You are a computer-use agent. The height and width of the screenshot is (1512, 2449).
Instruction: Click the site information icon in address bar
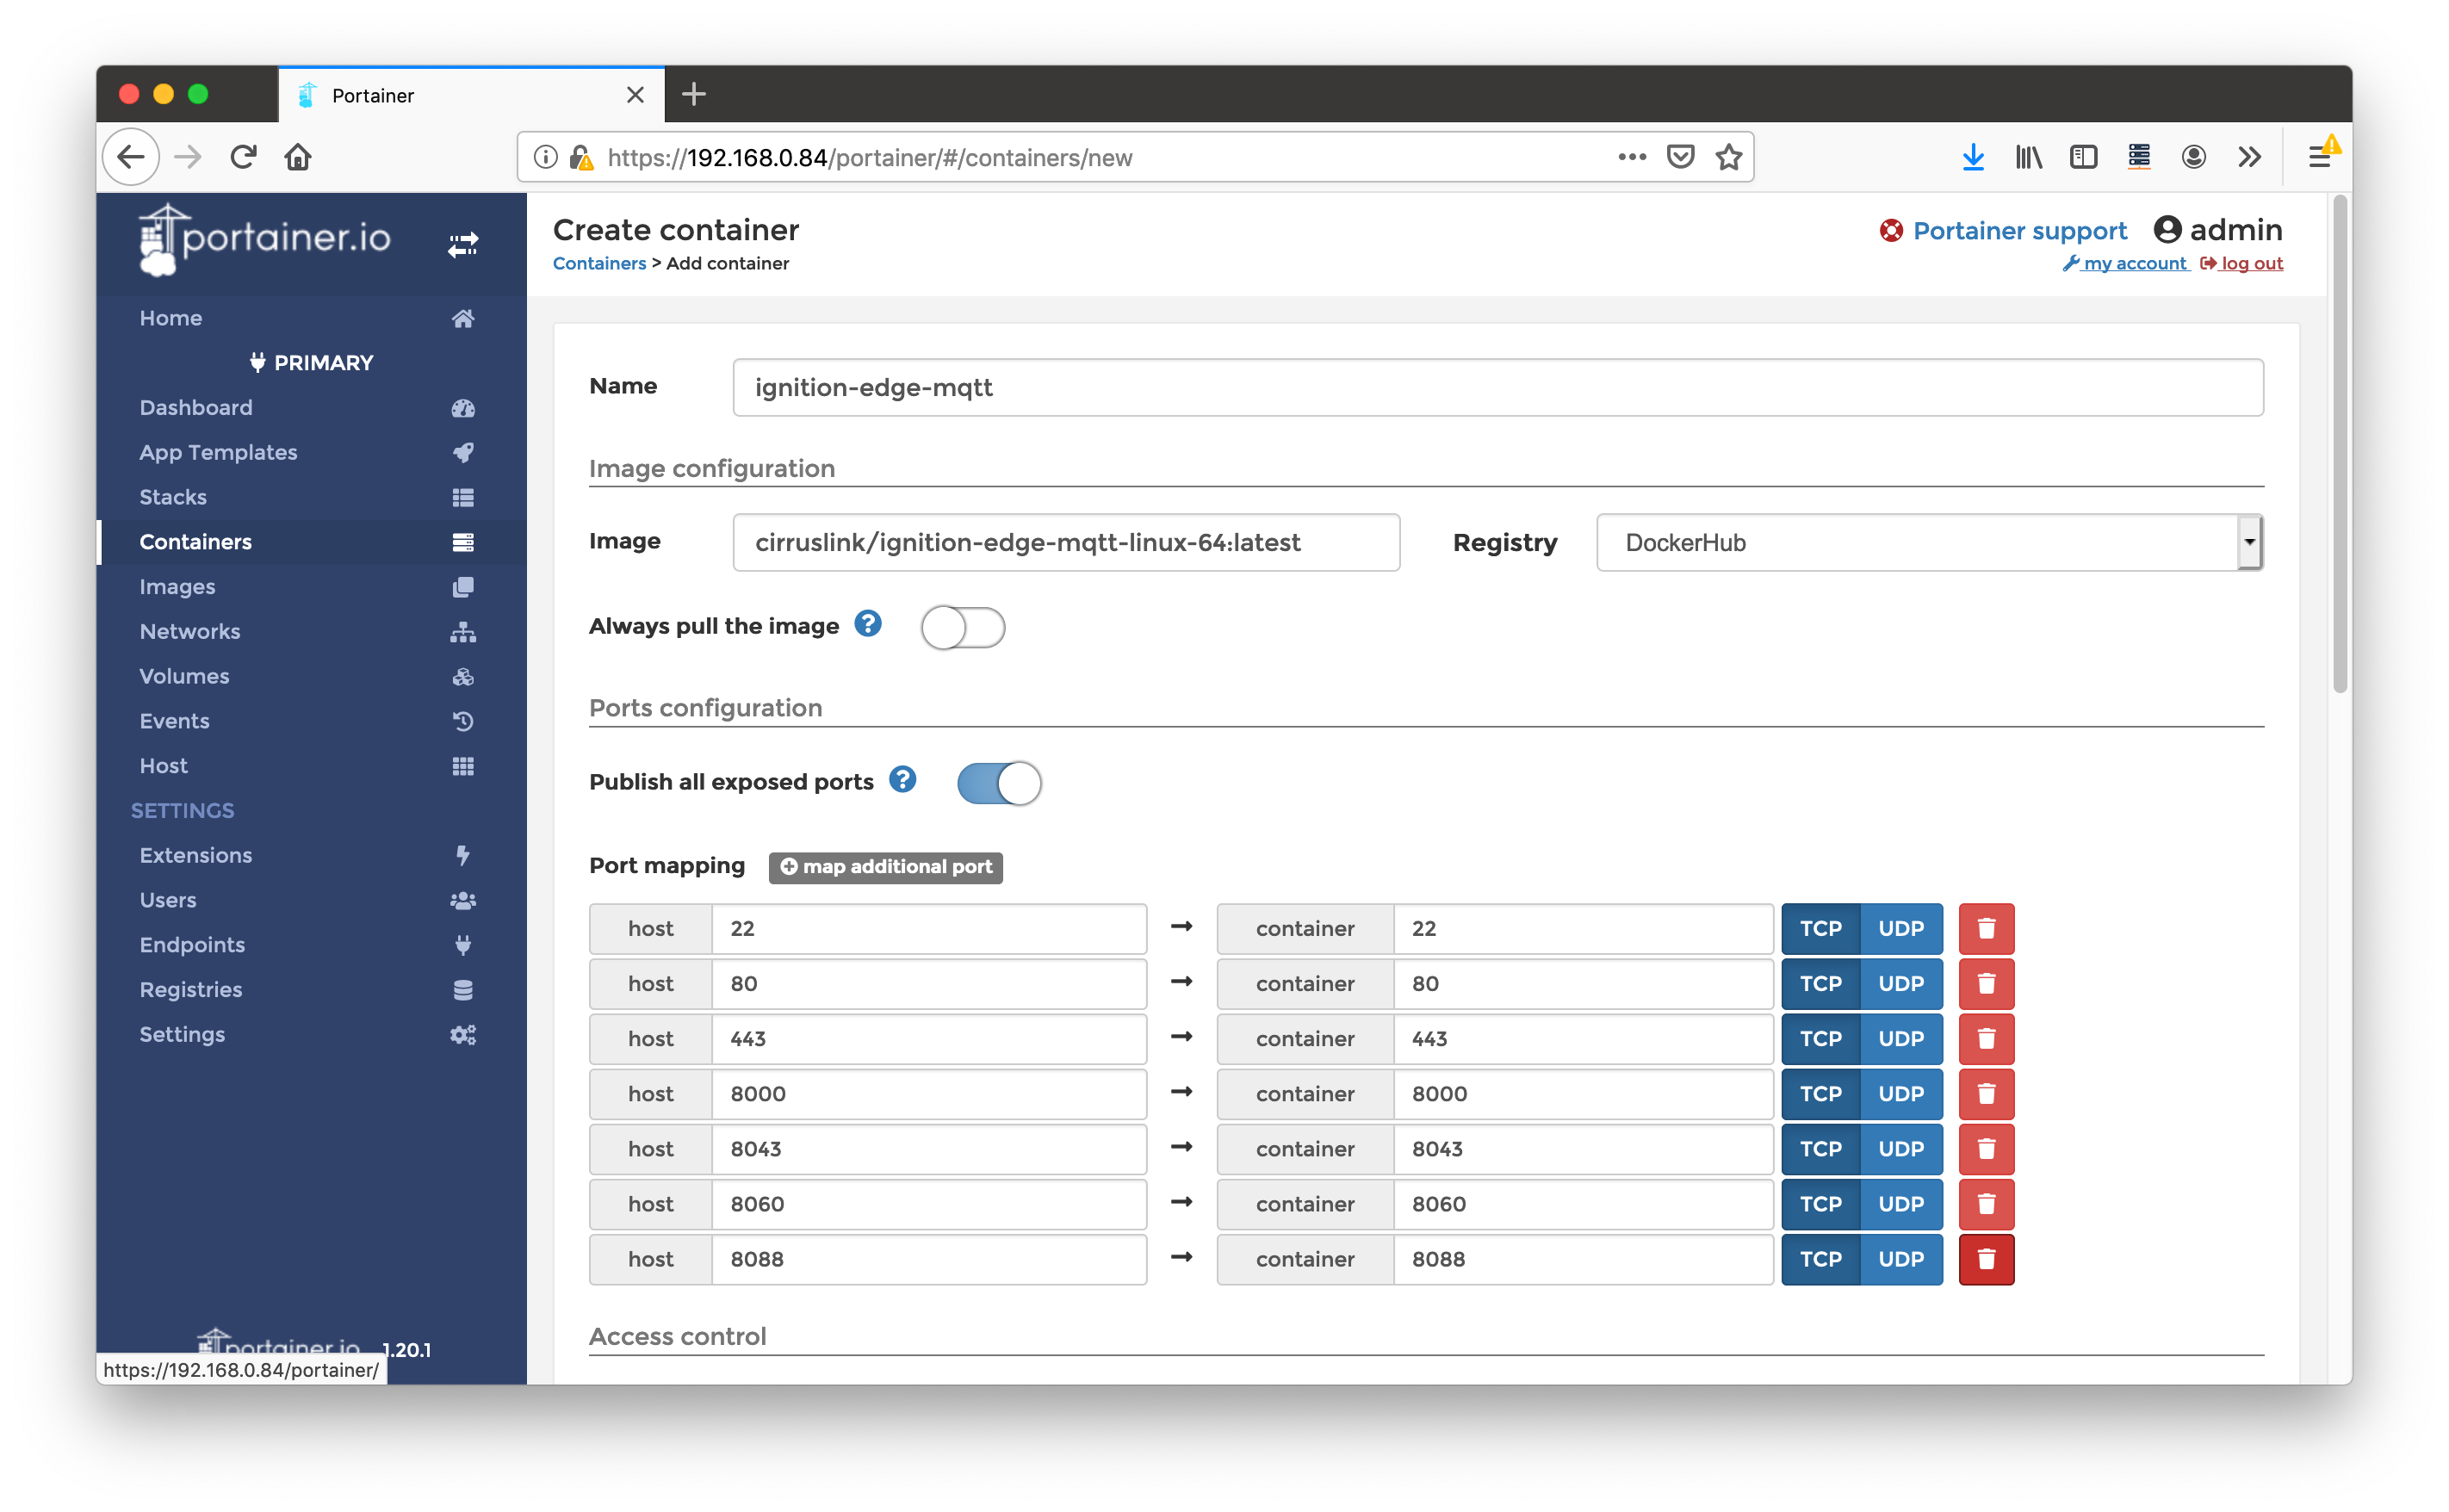tap(545, 157)
